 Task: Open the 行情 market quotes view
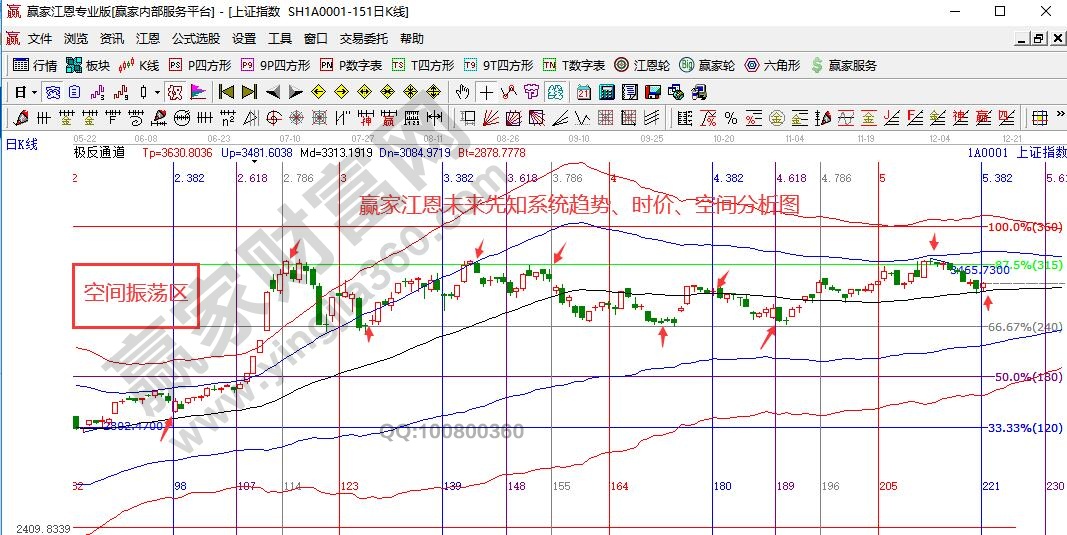point(34,65)
